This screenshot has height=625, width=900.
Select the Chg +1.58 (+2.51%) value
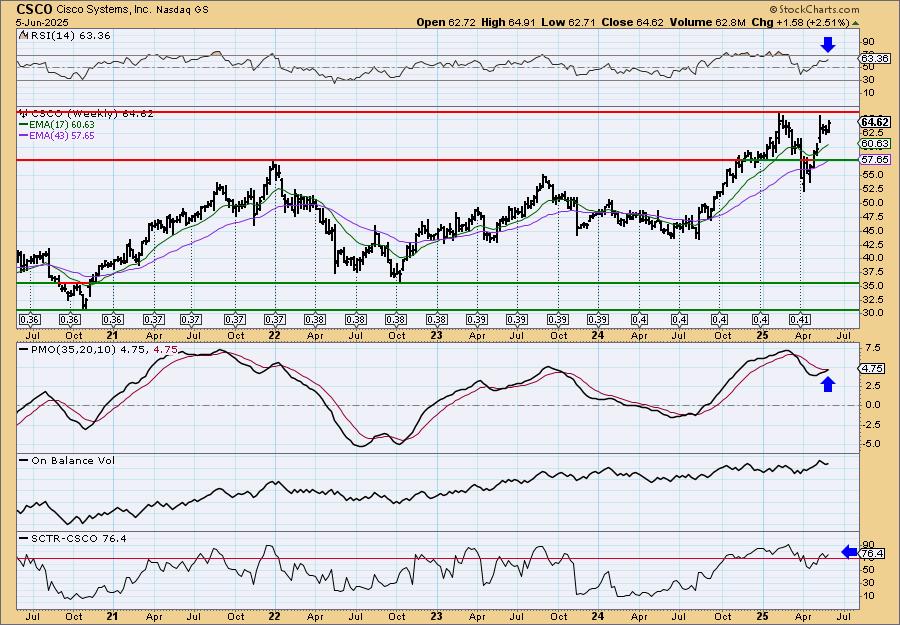[x=801, y=22]
